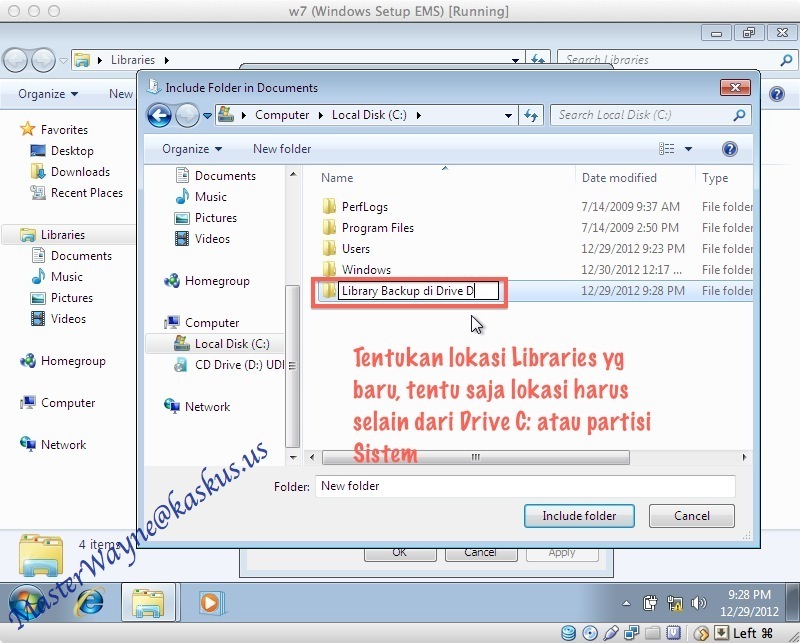Select the PerfLogs folder icon
This screenshot has height=643, width=800.
click(x=329, y=207)
